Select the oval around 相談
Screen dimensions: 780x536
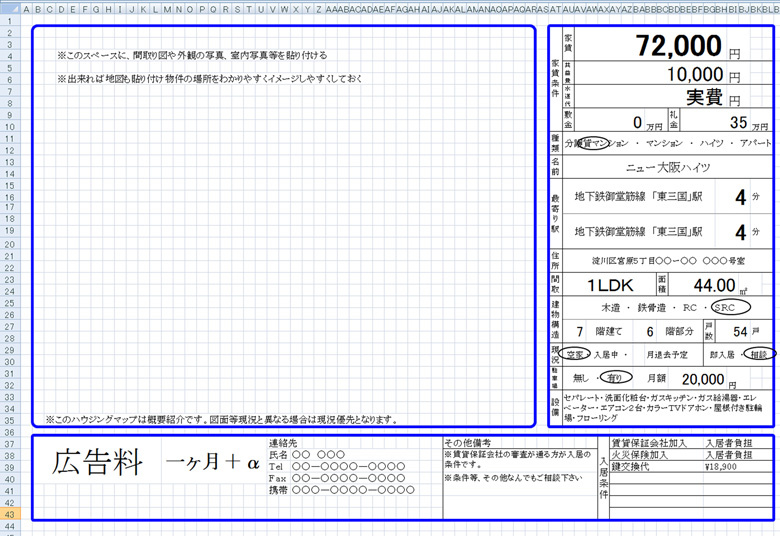(758, 354)
